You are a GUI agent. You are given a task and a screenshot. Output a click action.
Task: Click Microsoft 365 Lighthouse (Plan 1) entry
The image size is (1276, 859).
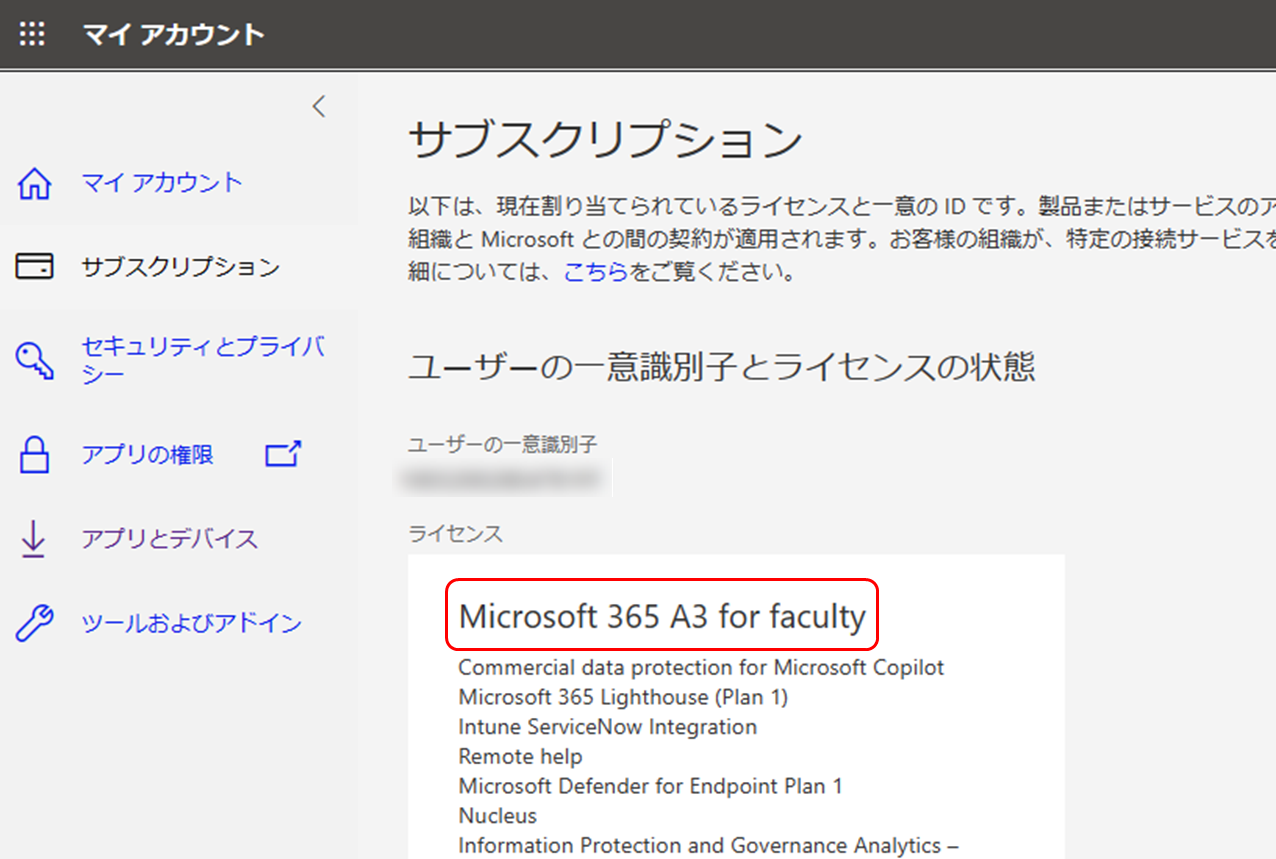click(x=622, y=697)
